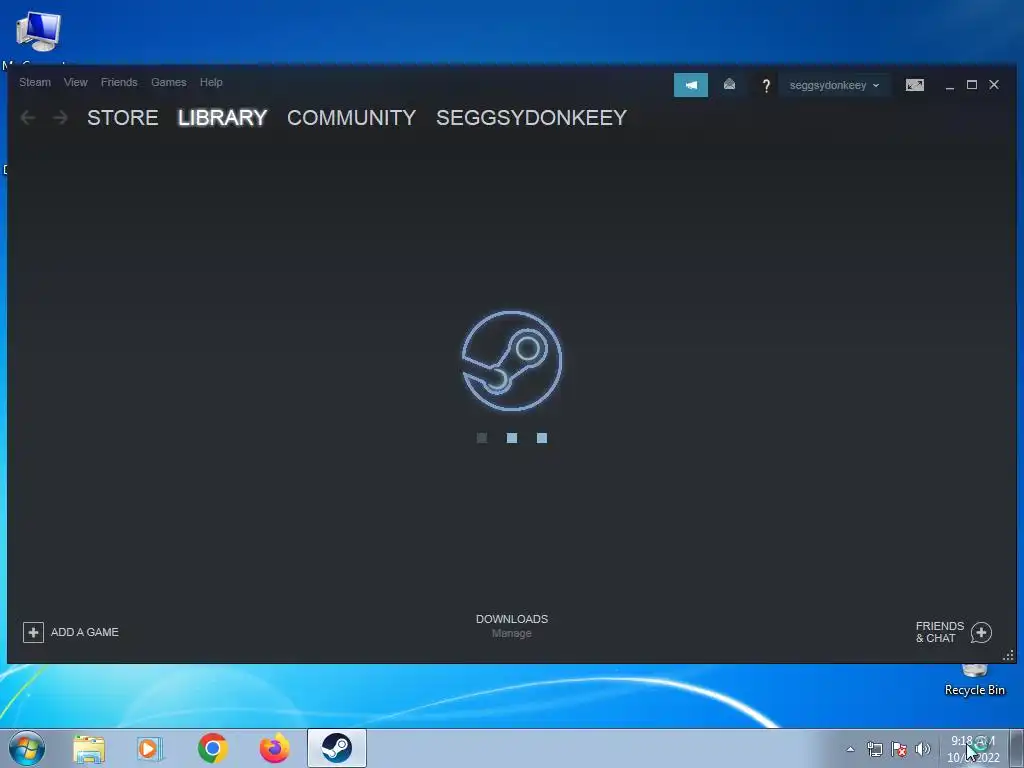The image size is (1024, 768).
Task: Click the question mark help icon
Action: tap(766, 86)
